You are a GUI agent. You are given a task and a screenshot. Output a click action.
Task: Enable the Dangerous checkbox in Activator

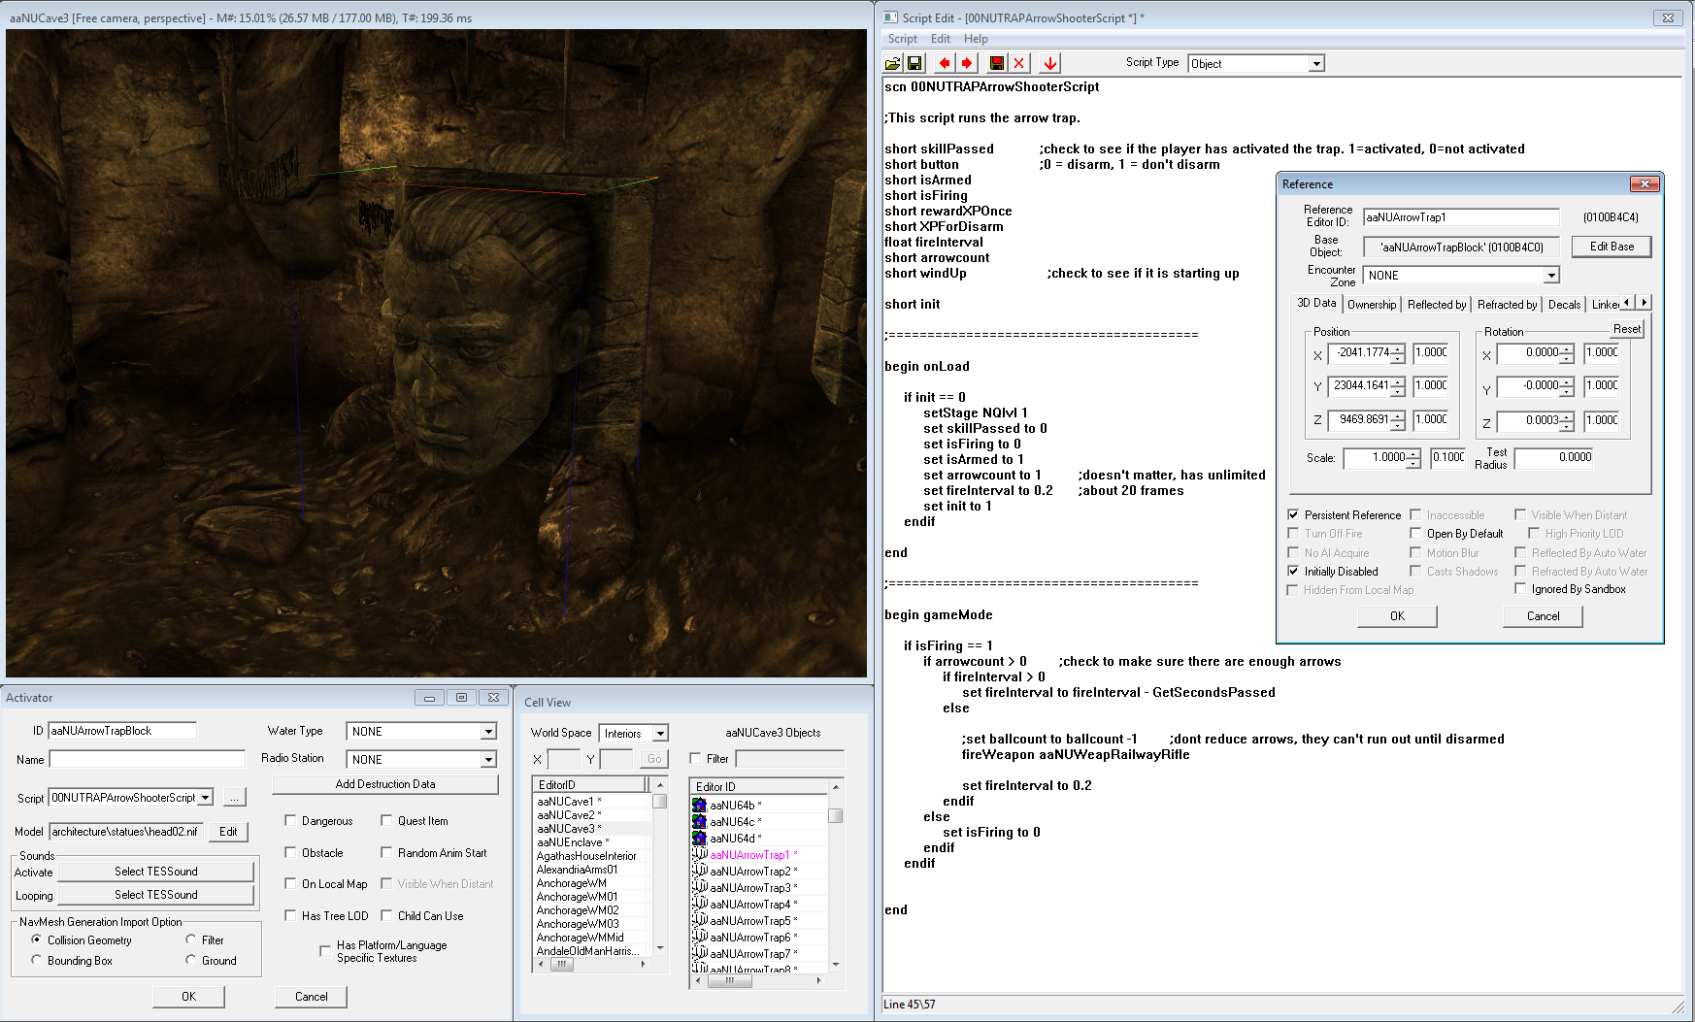coord(290,821)
